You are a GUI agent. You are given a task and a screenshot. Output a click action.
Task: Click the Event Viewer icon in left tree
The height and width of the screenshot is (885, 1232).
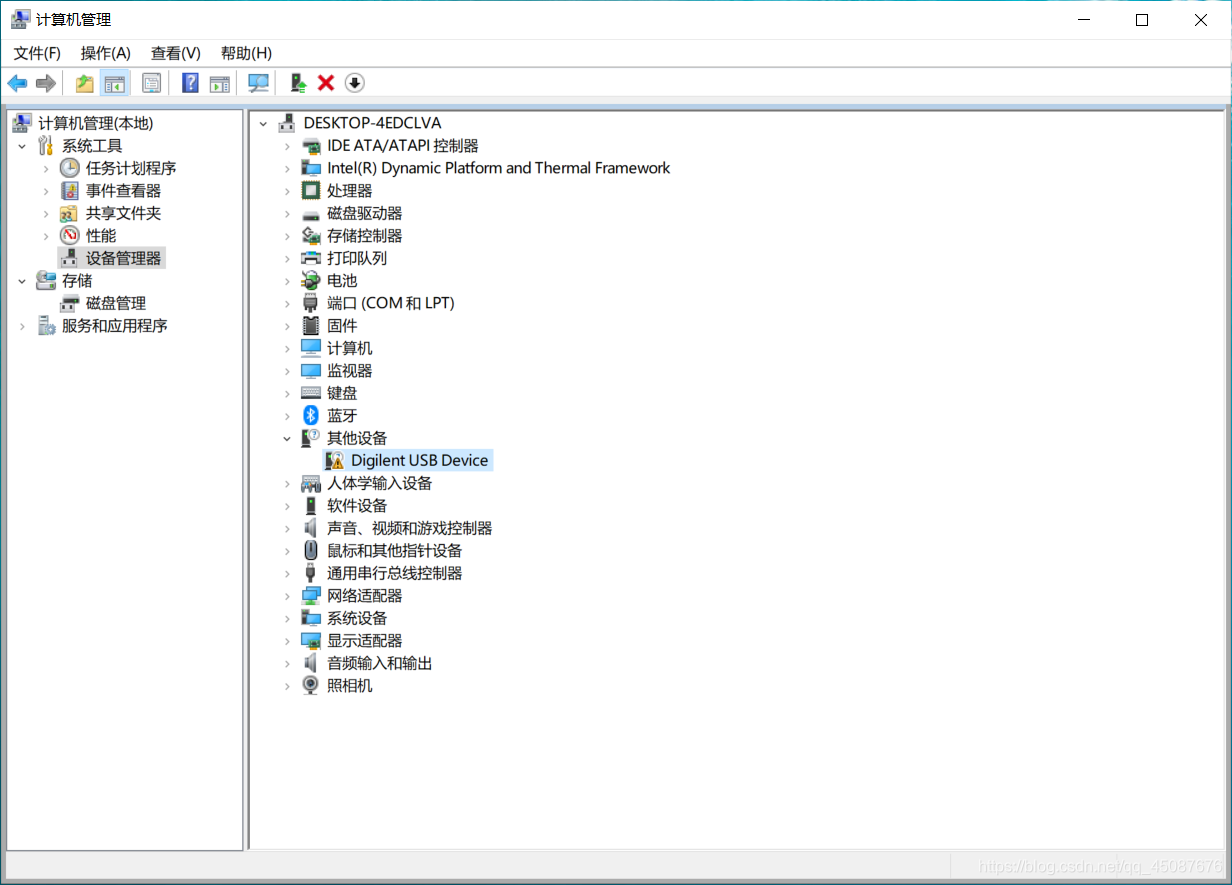click(x=69, y=190)
